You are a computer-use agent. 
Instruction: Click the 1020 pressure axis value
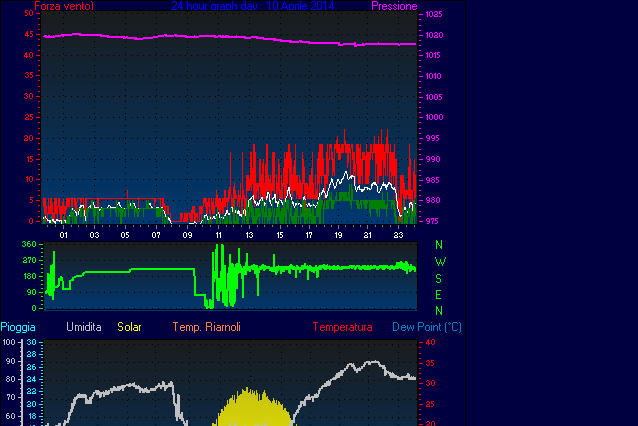coord(434,35)
